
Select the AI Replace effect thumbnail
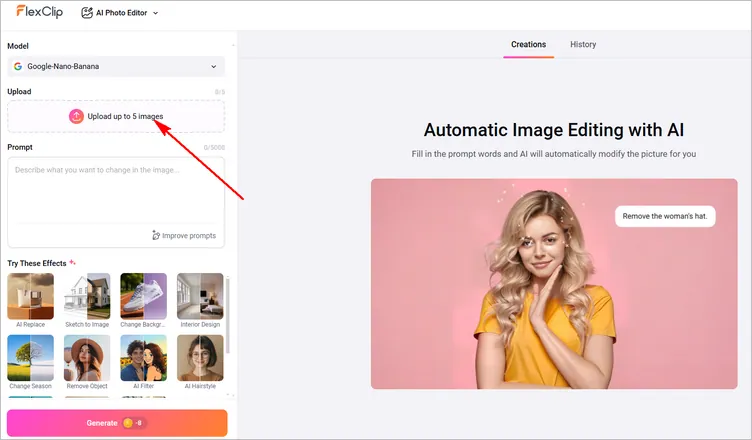[31, 296]
